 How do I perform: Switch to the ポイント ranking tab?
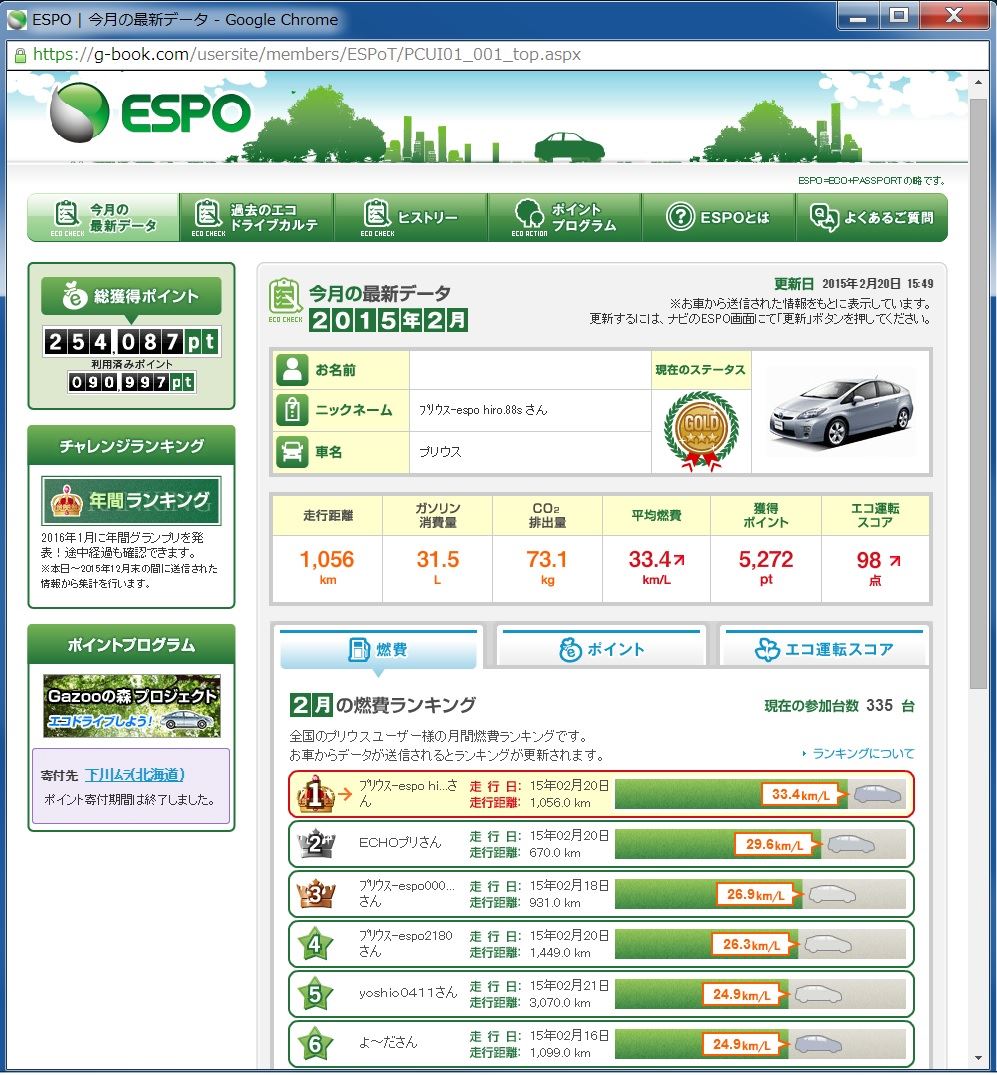(601, 649)
